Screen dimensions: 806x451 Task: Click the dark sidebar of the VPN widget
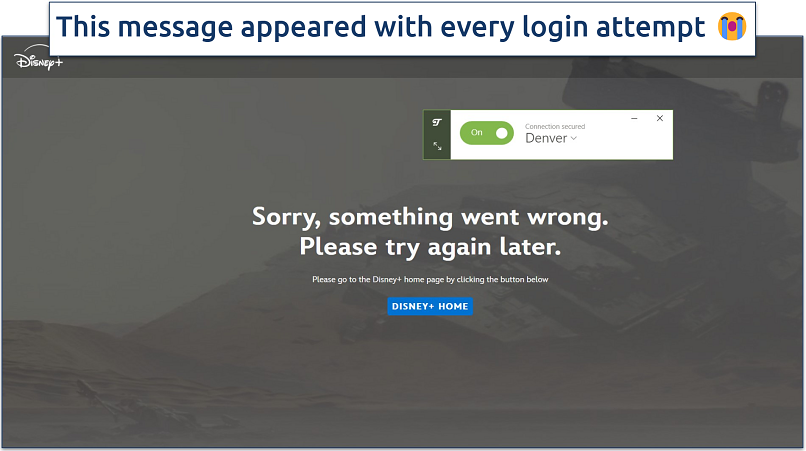click(437, 135)
